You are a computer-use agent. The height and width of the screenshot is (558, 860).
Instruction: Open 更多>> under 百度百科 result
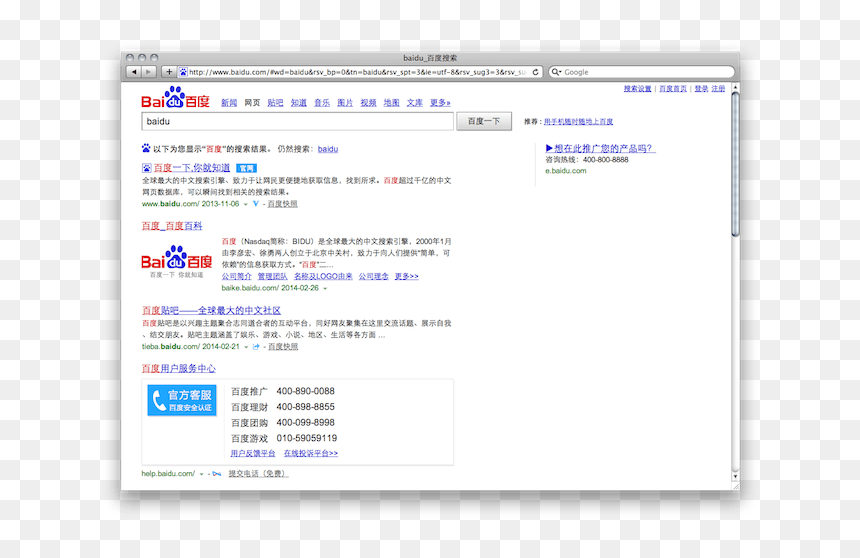point(406,276)
